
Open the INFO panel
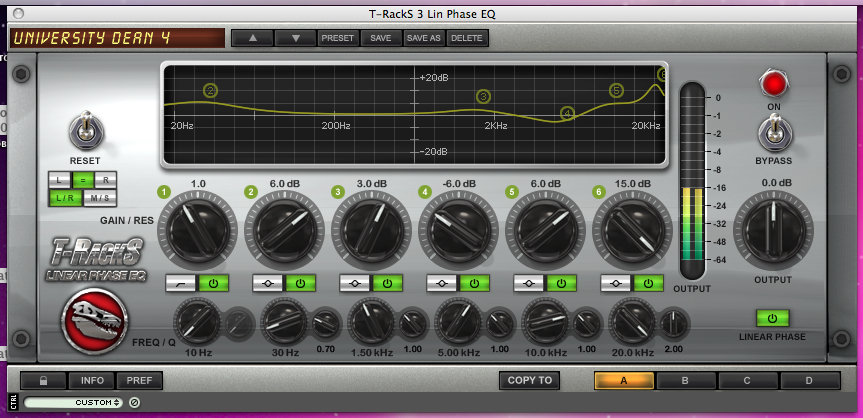point(92,381)
